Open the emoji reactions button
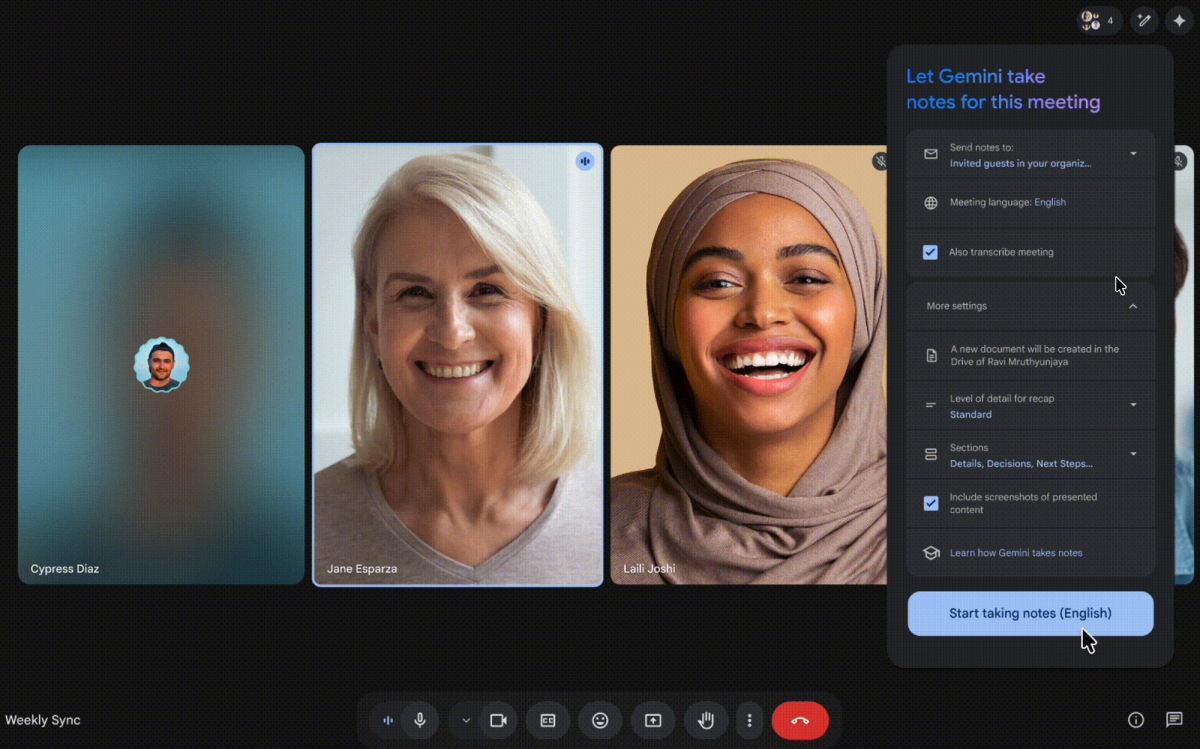This screenshot has height=749, width=1200. [600, 720]
